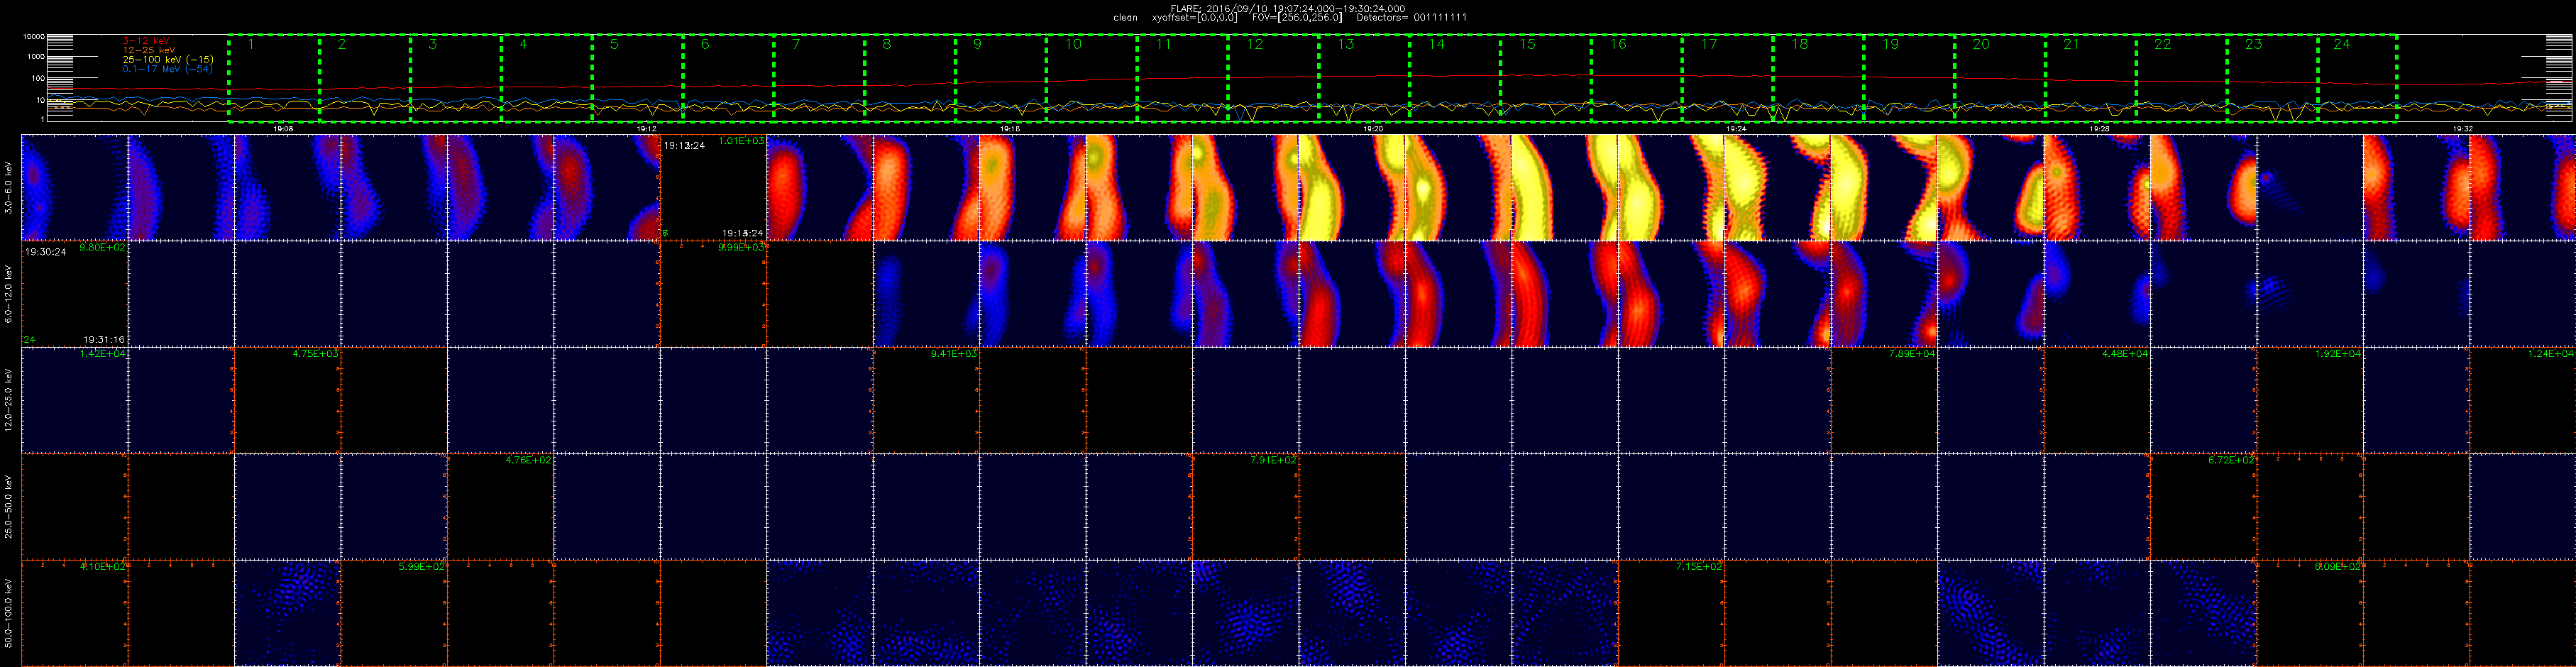Select the interval box numbered 12

tap(1273, 78)
